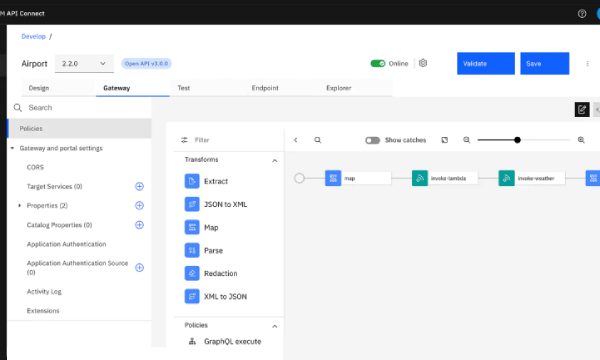
Task: Click the help question mark icon
Action: [582, 13]
